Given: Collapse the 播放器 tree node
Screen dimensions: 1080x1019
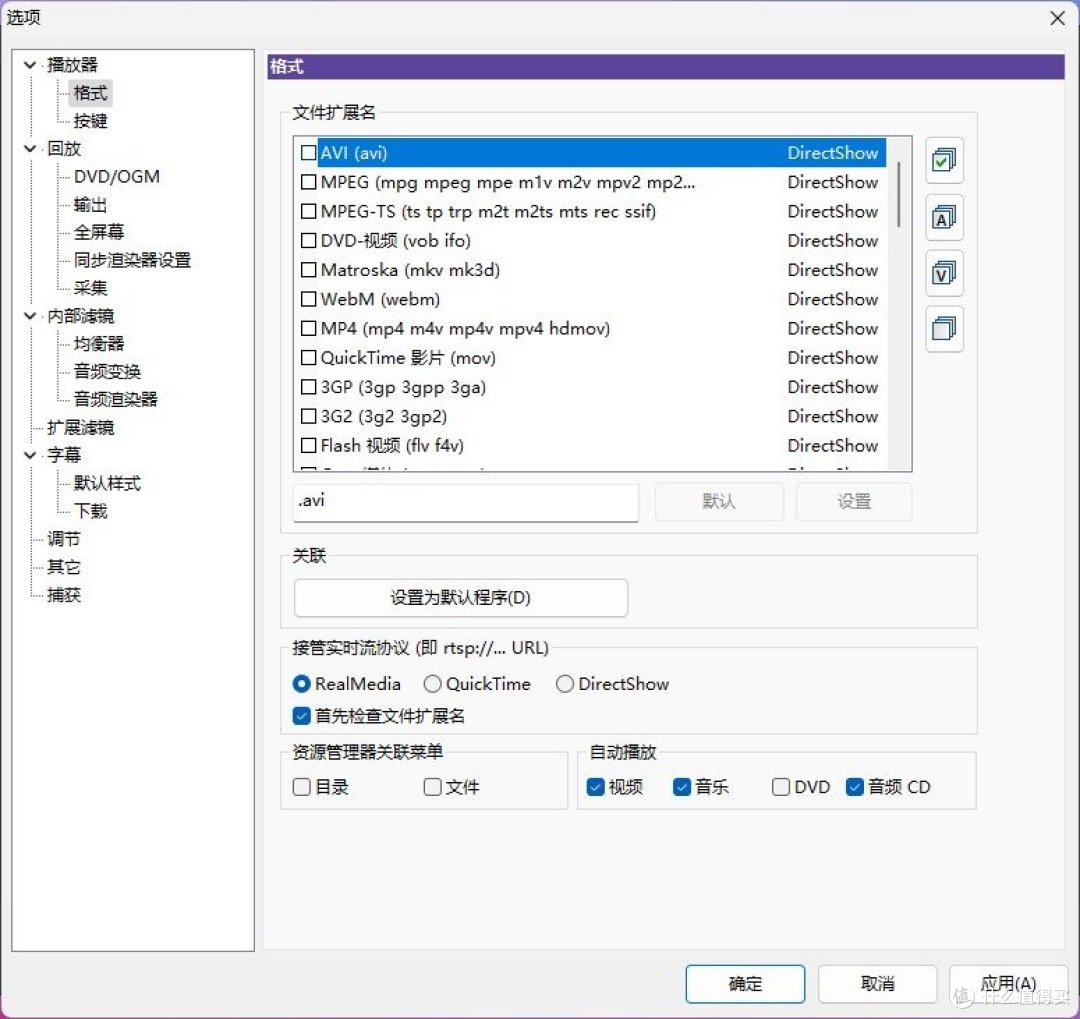Looking at the screenshot, I should [x=30, y=65].
